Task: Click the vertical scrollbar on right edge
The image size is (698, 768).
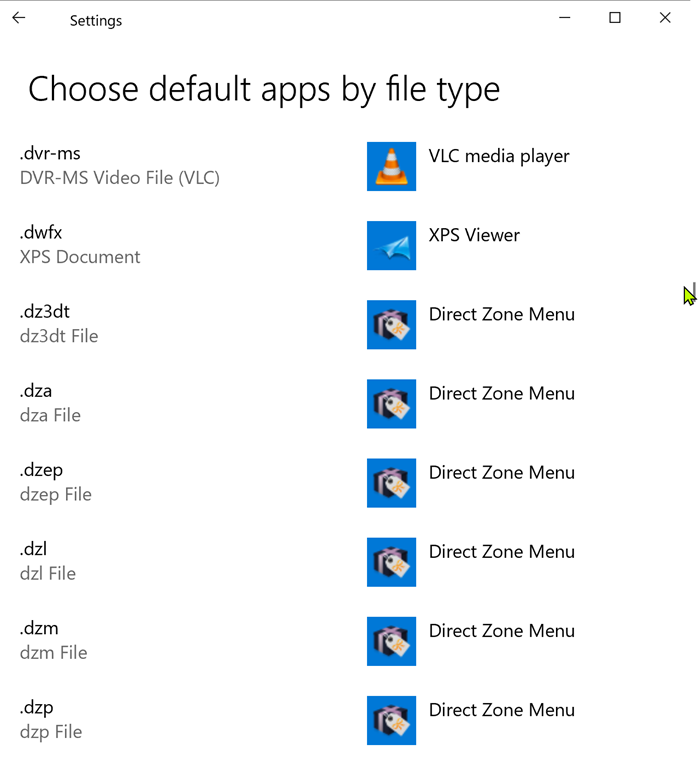Action: 693,292
